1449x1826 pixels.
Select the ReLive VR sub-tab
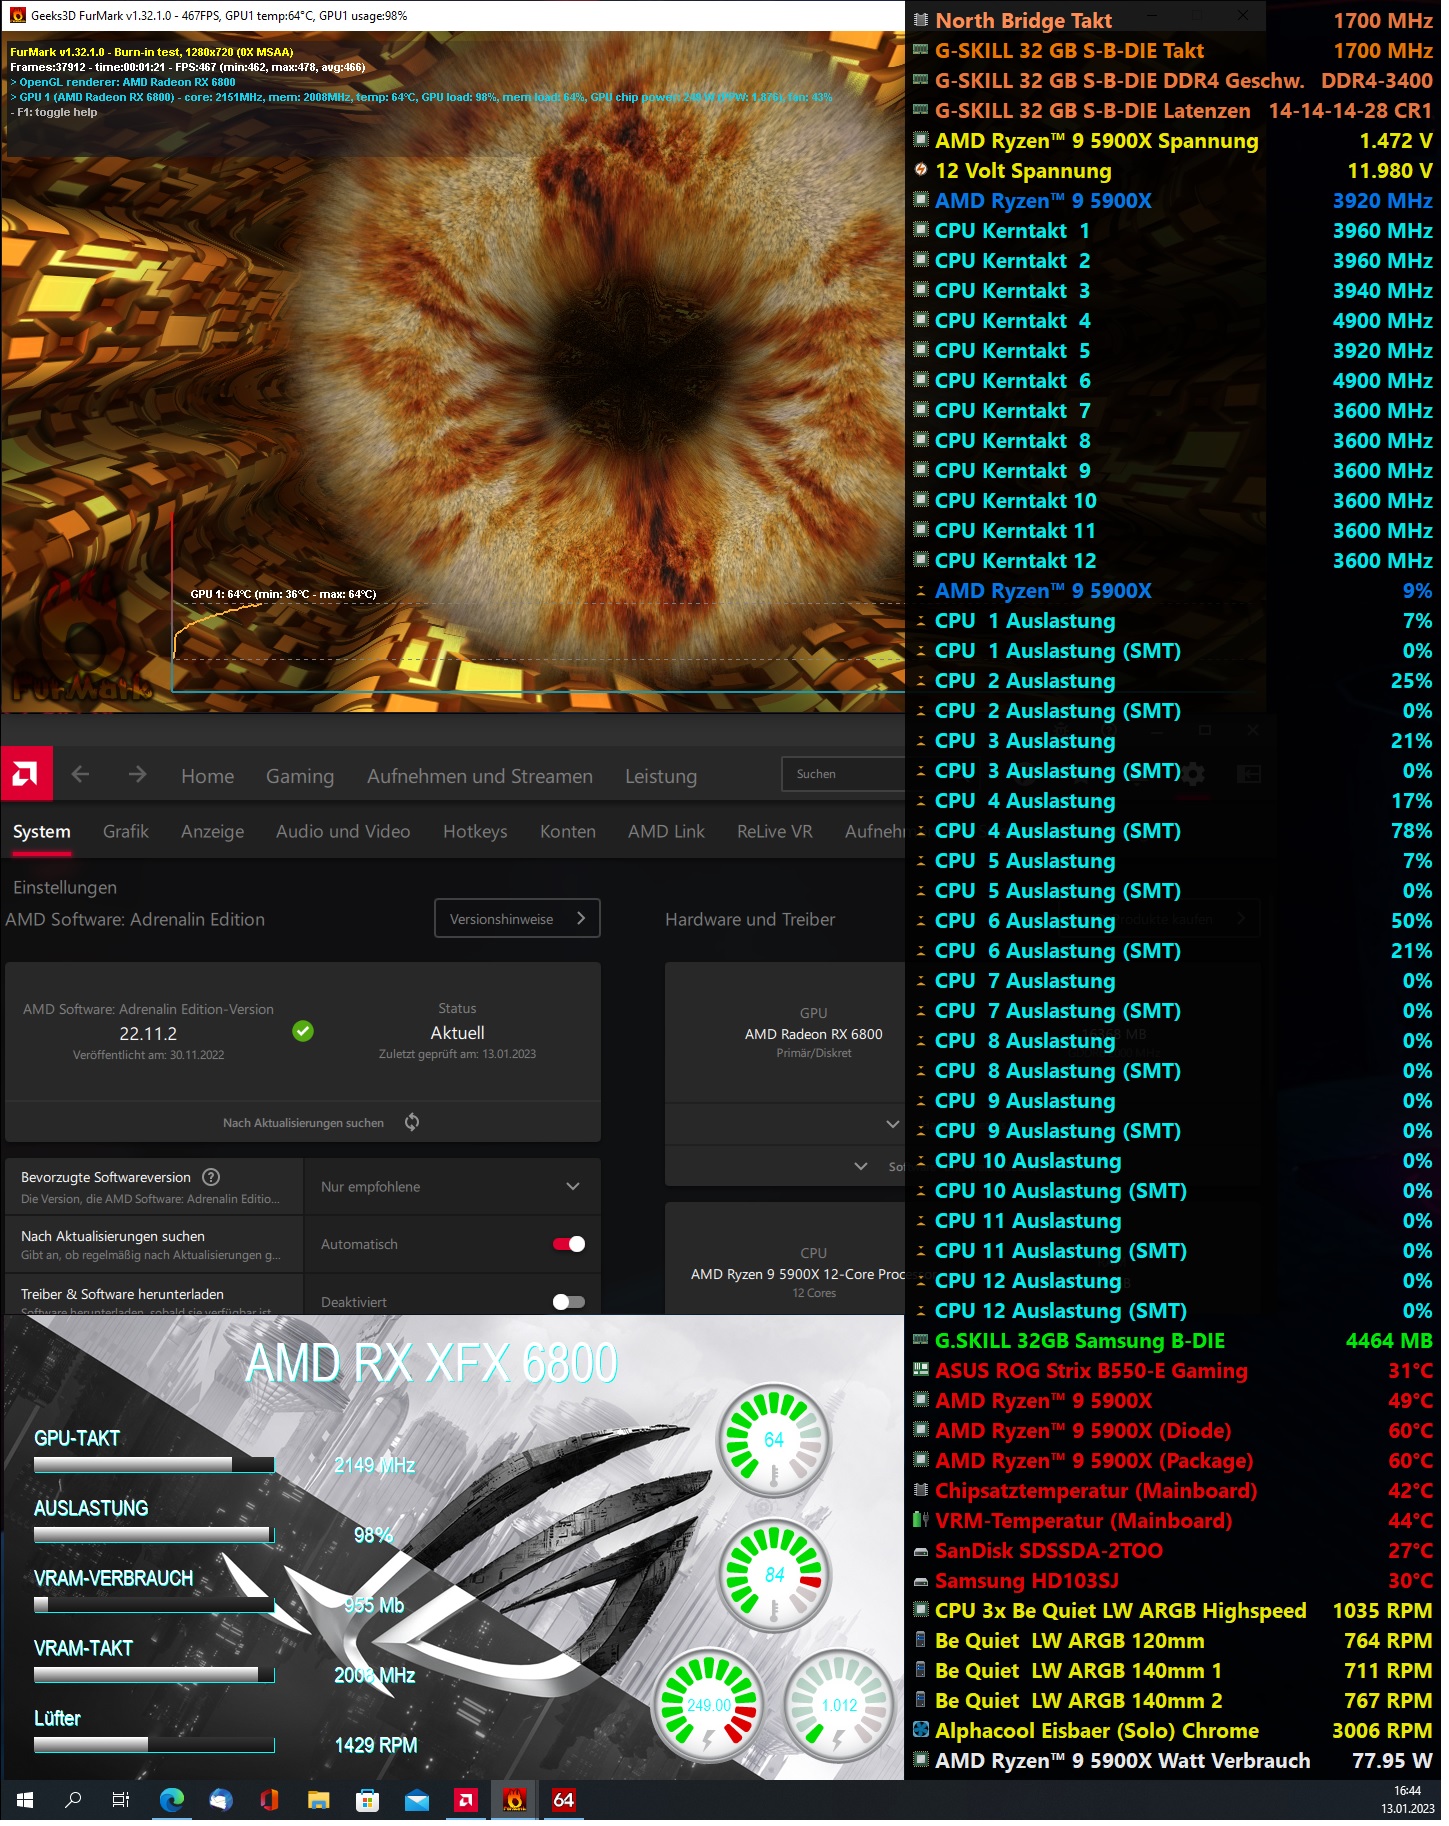775,832
